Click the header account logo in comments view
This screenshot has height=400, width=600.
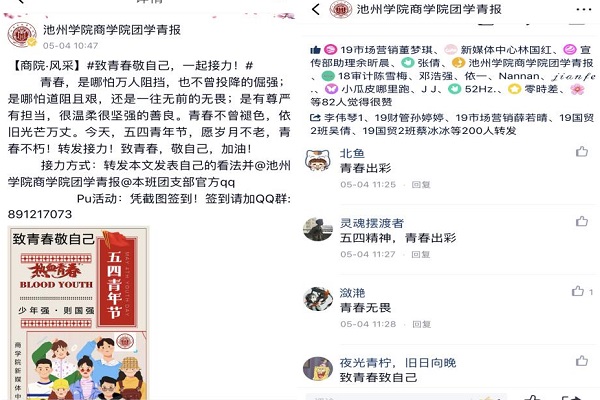[340, 9]
